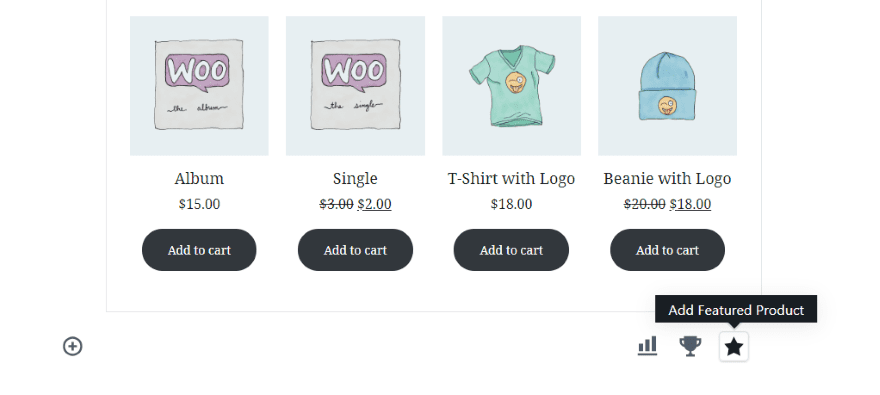Viewport: 880px width, 395px height.
Task: Open the Album product title
Action: [x=199, y=178]
